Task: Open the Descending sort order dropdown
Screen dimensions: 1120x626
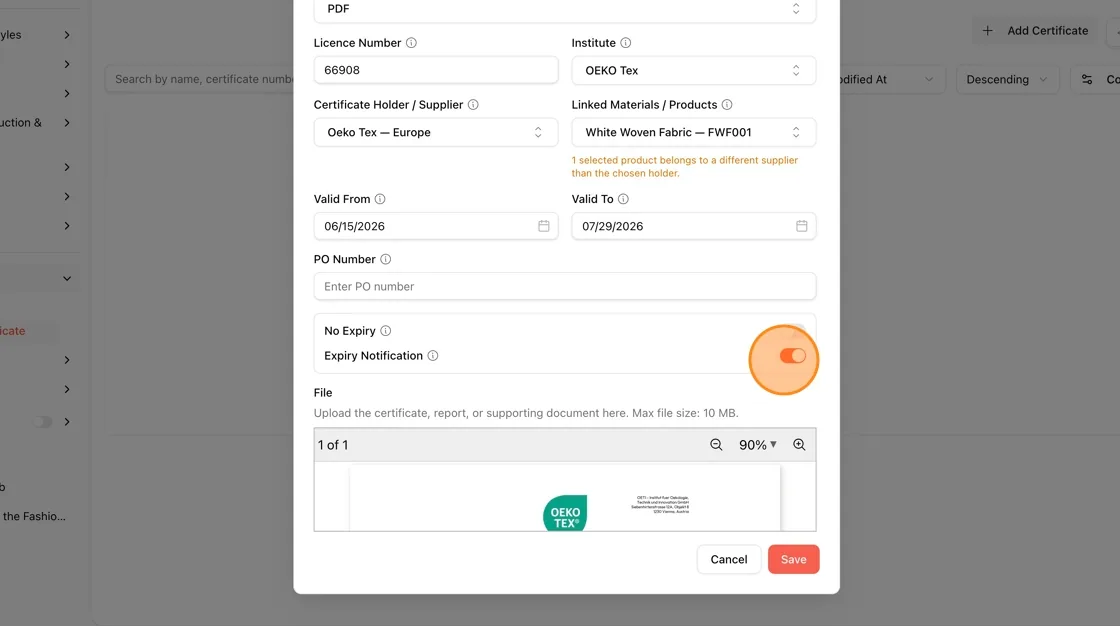Action: pos(1006,79)
